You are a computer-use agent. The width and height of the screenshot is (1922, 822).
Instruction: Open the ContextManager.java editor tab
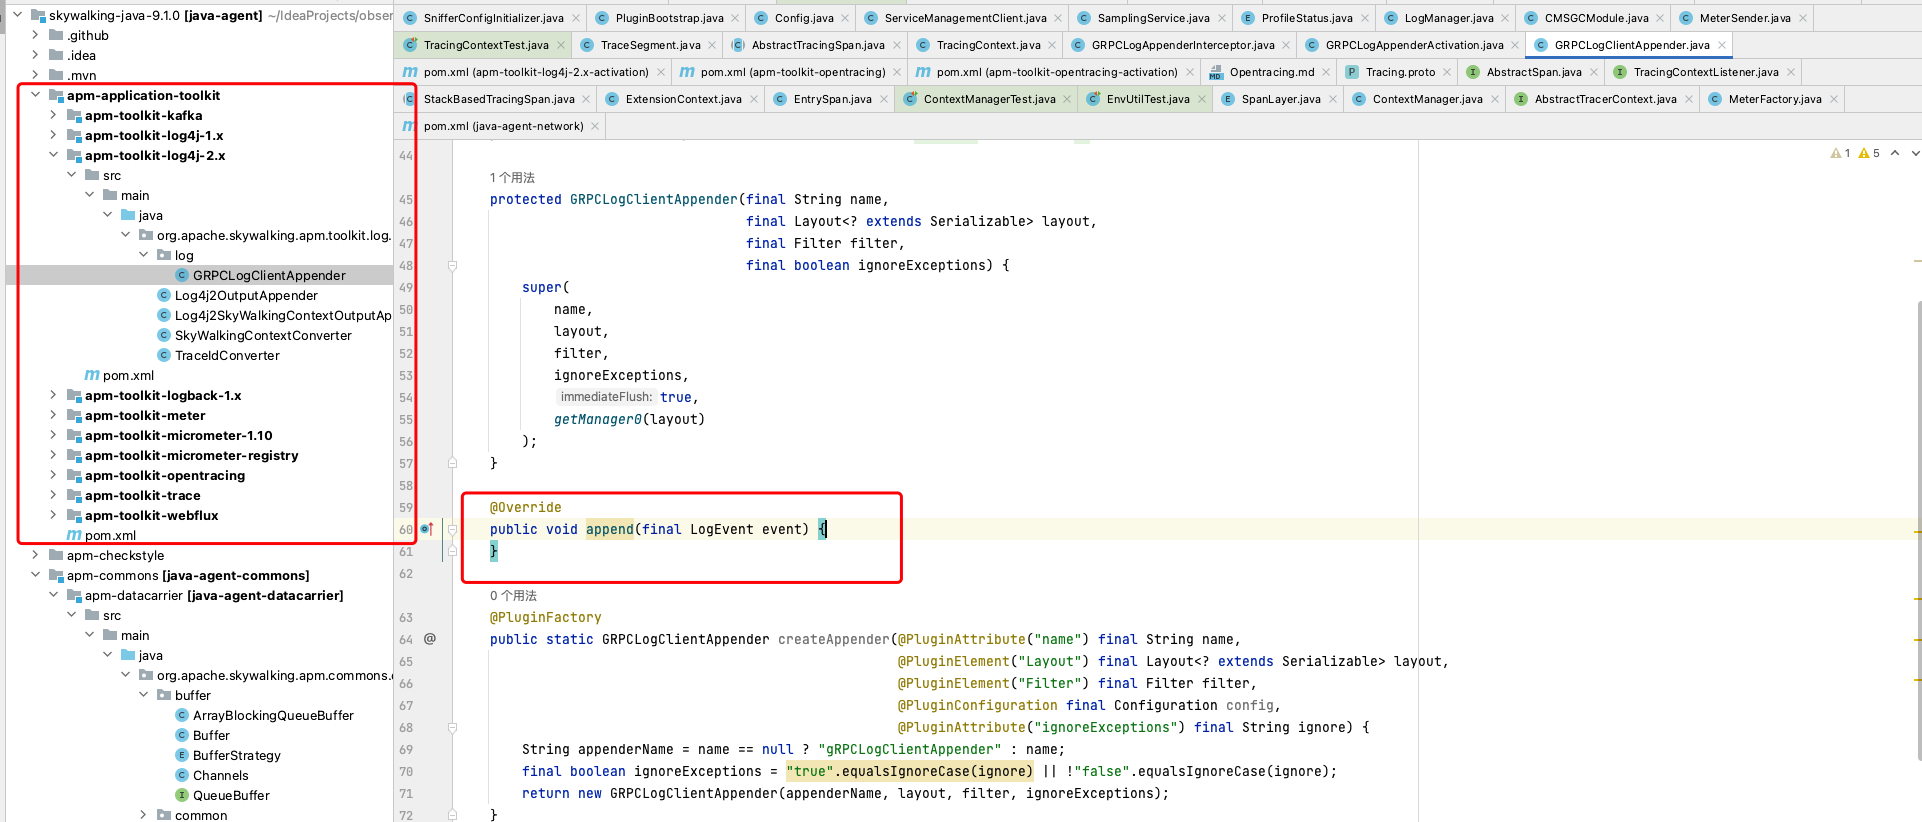point(1426,99)
